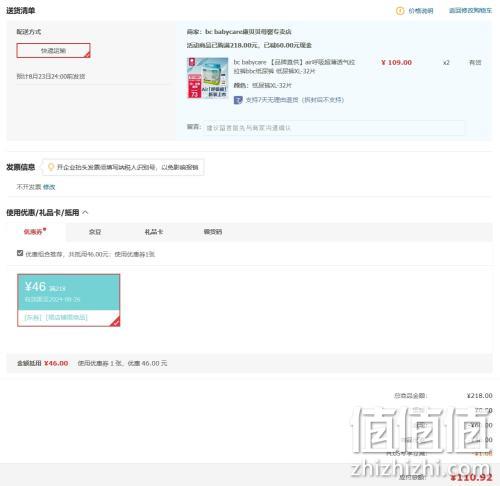The height and width of the screenshot is (486, 500).
Task: Open the 礼品卡 tab
Action: pyautogui.click(x=154, y=232)
